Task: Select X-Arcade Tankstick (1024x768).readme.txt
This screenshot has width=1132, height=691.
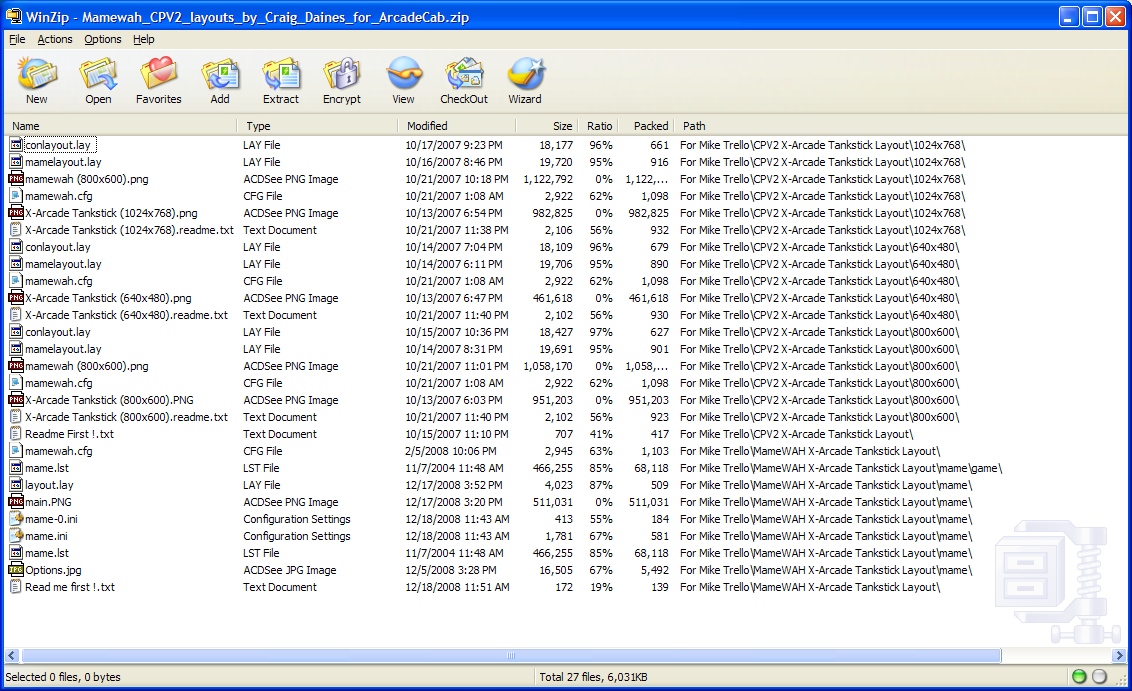Action: click(129, 230)
